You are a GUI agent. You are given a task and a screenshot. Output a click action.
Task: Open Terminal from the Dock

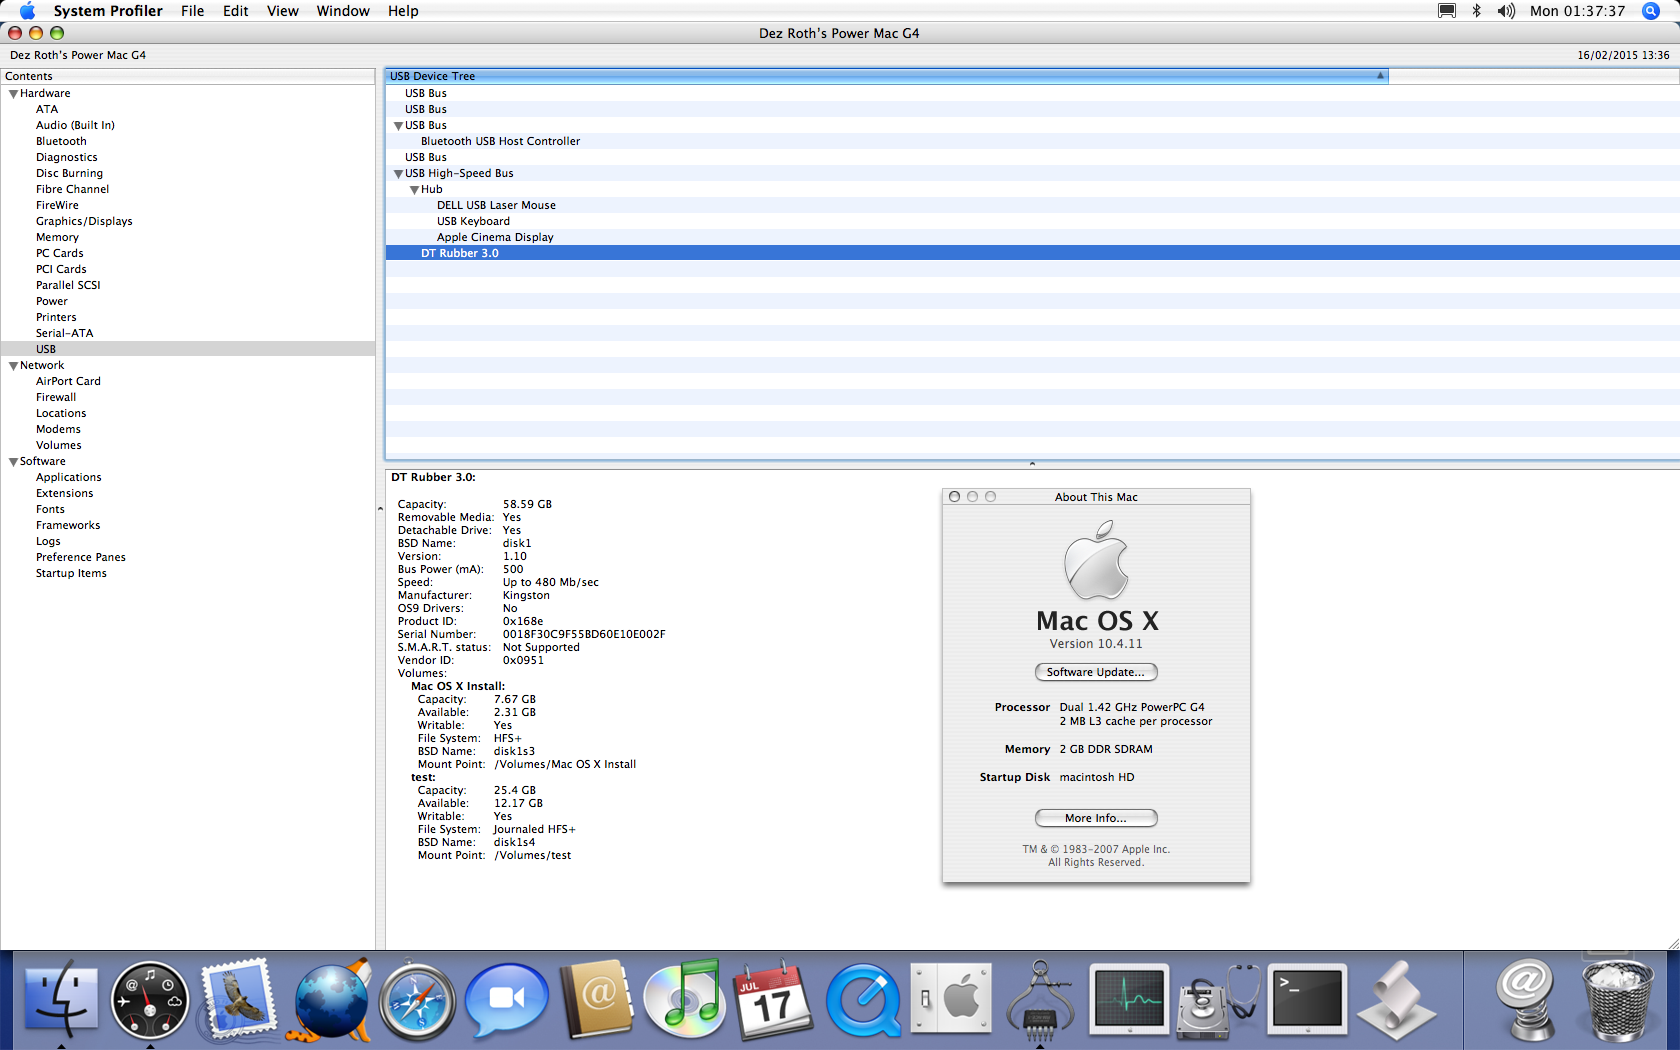[x=1307, y=999]
